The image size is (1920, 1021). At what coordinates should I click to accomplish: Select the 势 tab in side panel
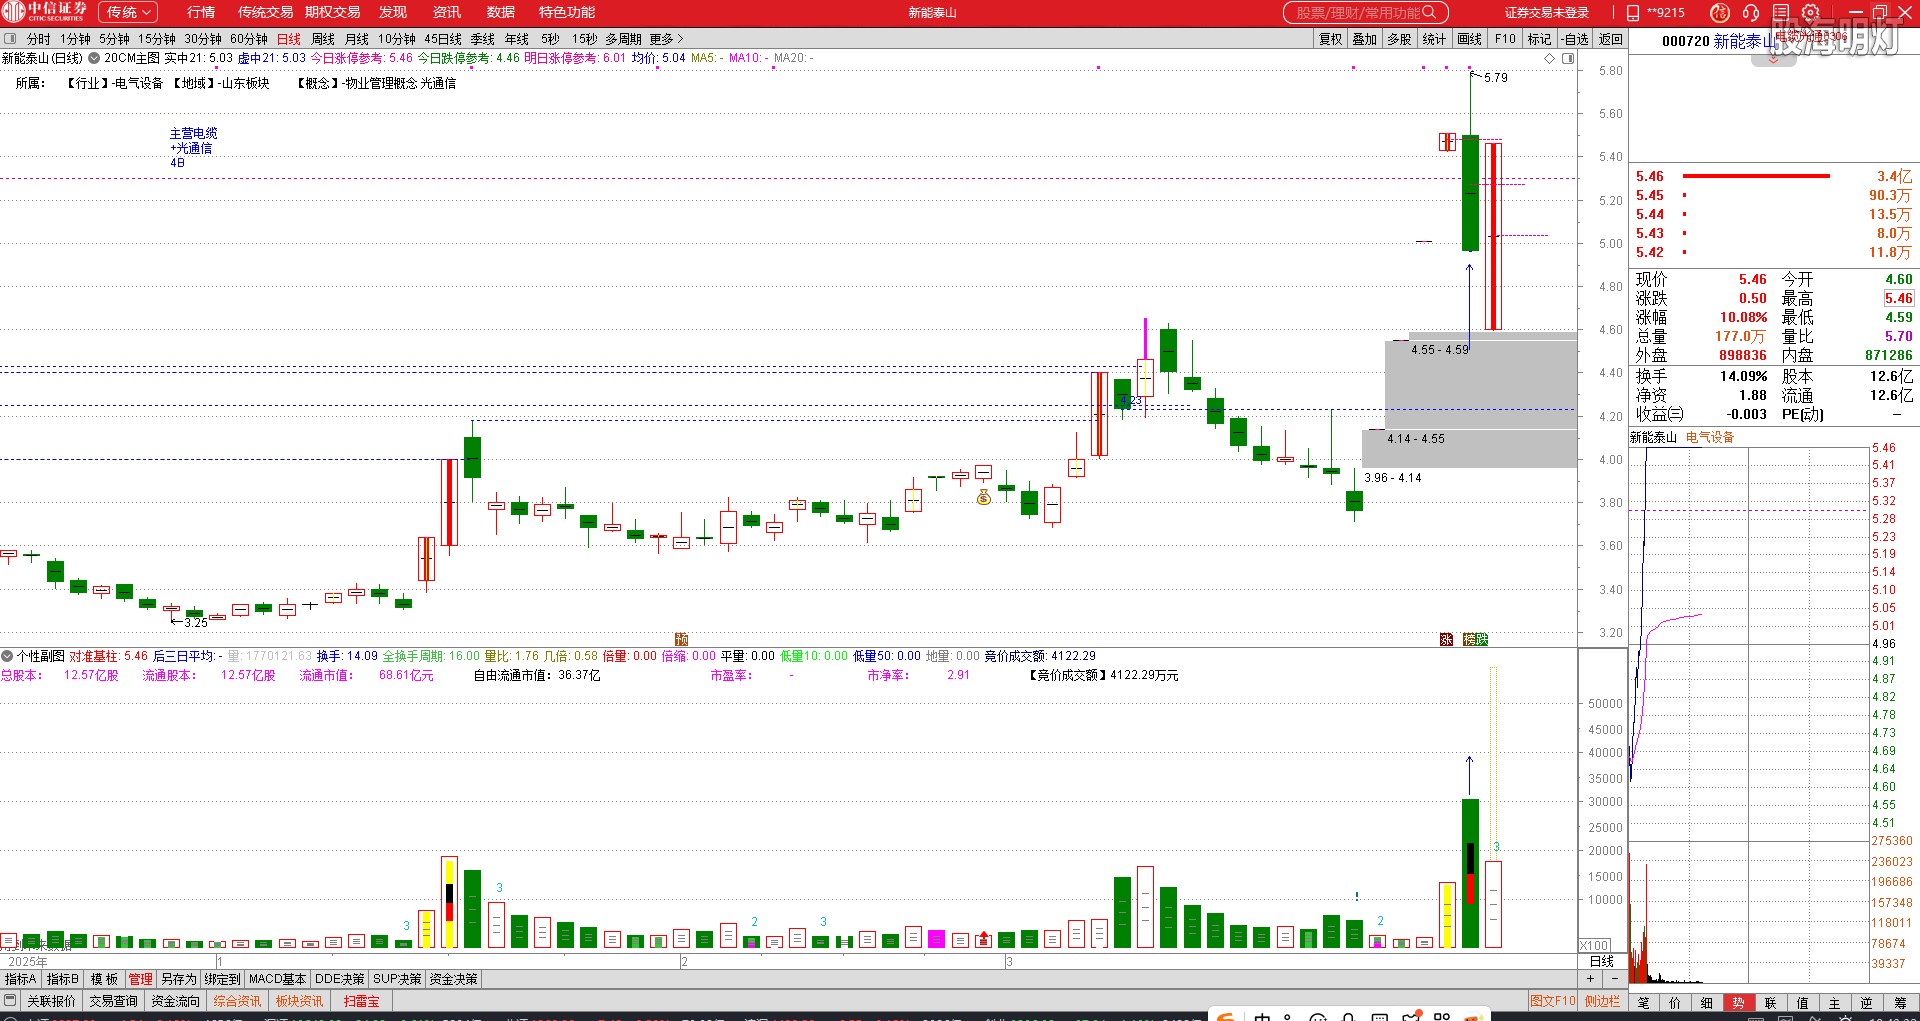(x=1738, y=1003)
